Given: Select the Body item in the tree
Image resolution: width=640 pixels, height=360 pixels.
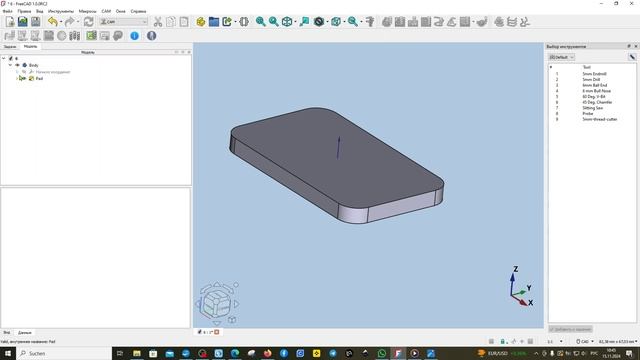Looking at the screenshot, I should pos(33,65).
